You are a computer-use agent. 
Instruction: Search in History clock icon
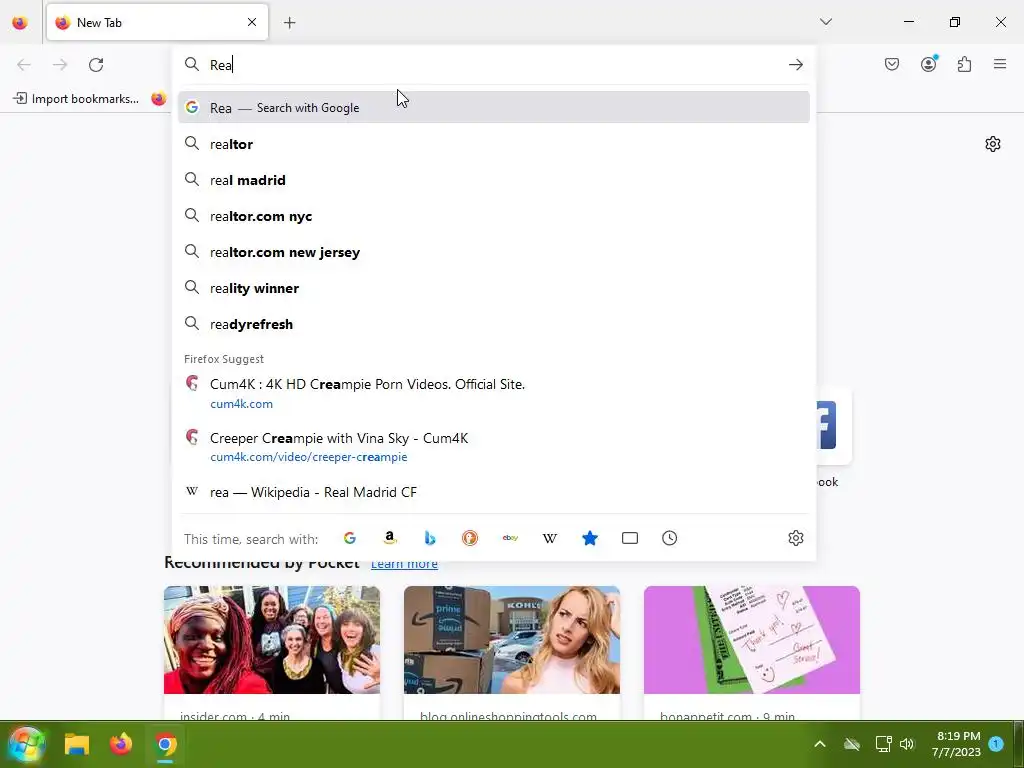pos(669,538)
